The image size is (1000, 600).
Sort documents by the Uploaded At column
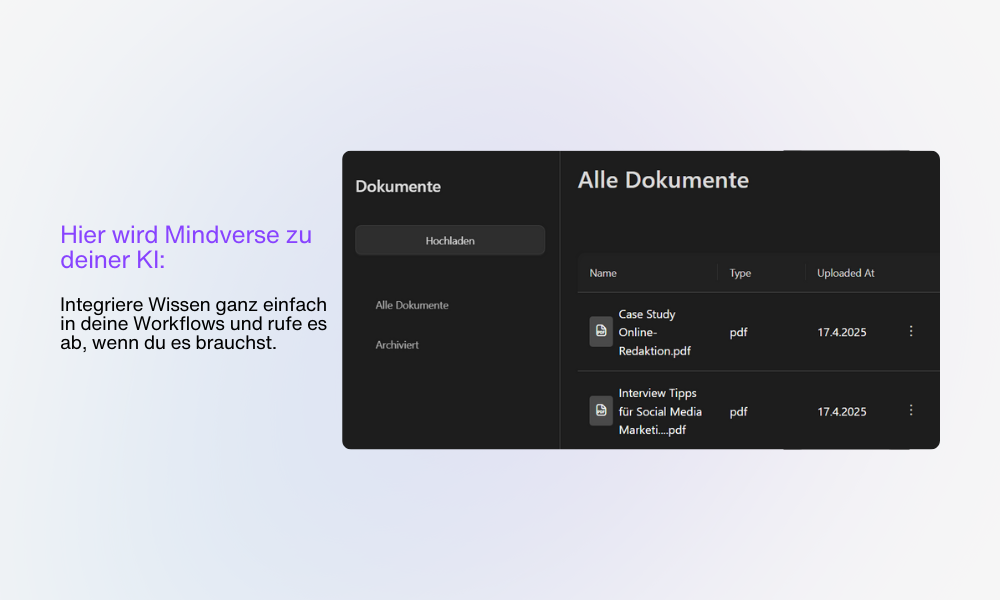click(845, 272)
